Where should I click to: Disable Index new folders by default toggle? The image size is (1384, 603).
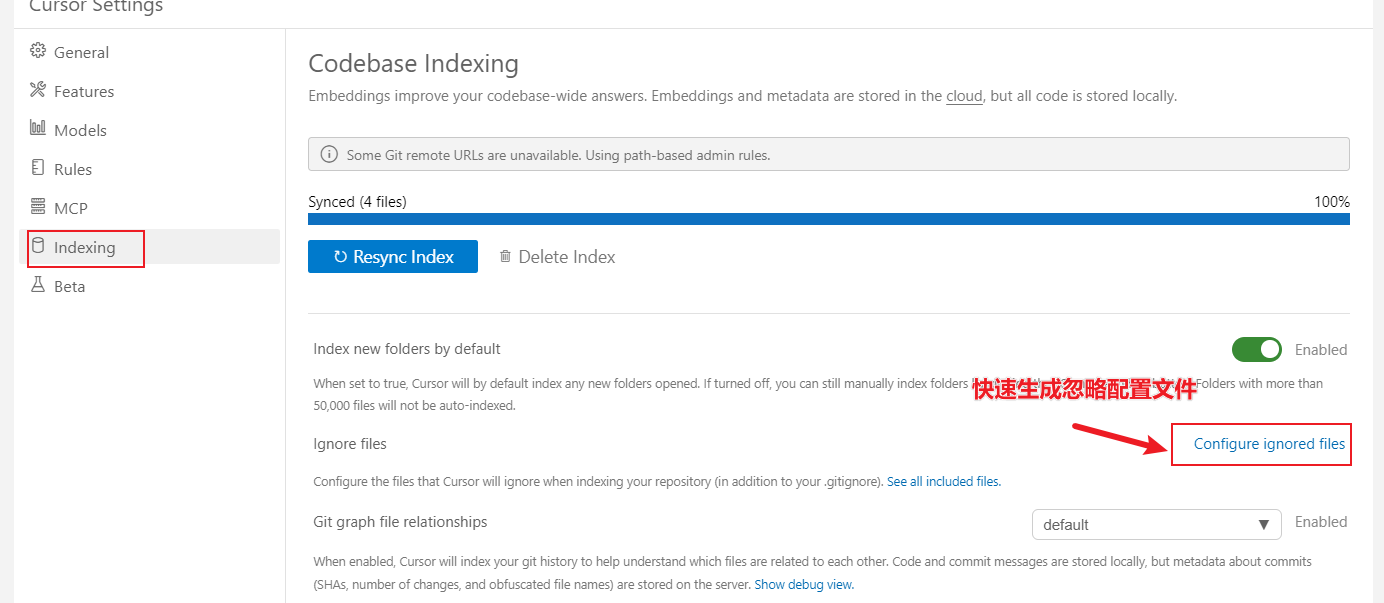tap(1256, 349)
